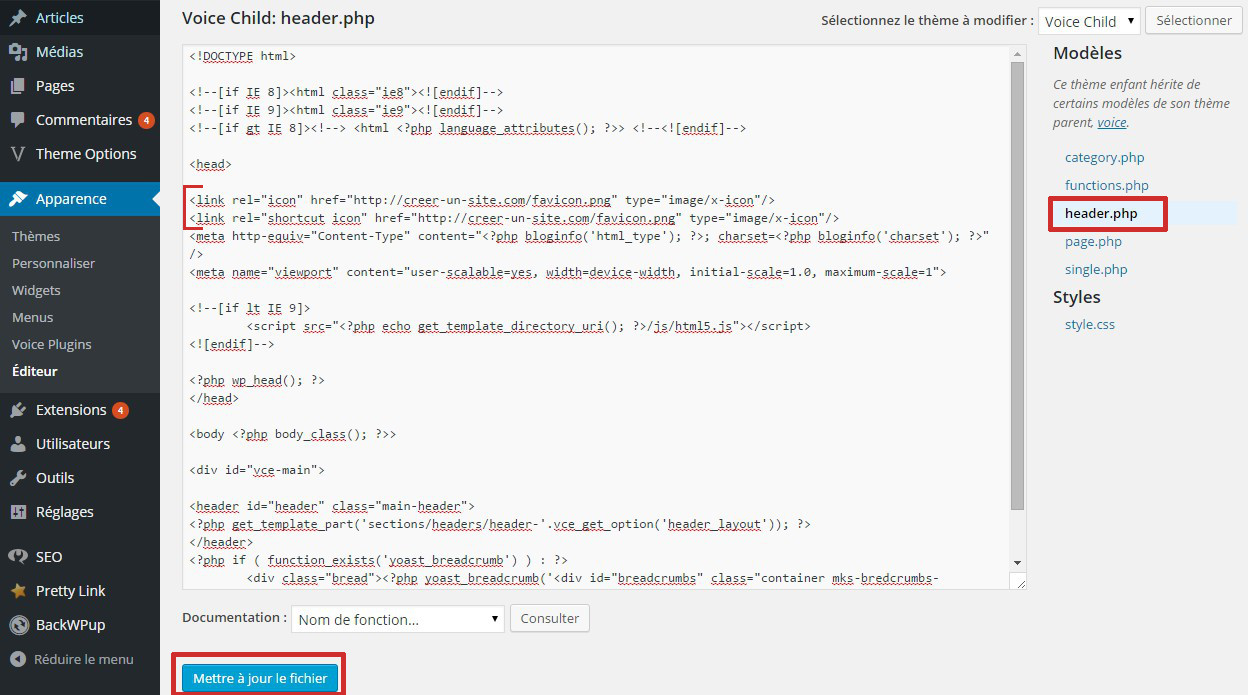Click the Réduire le menu arrow icon
This screenshot has height=695, width=1248.
(18, 659)
